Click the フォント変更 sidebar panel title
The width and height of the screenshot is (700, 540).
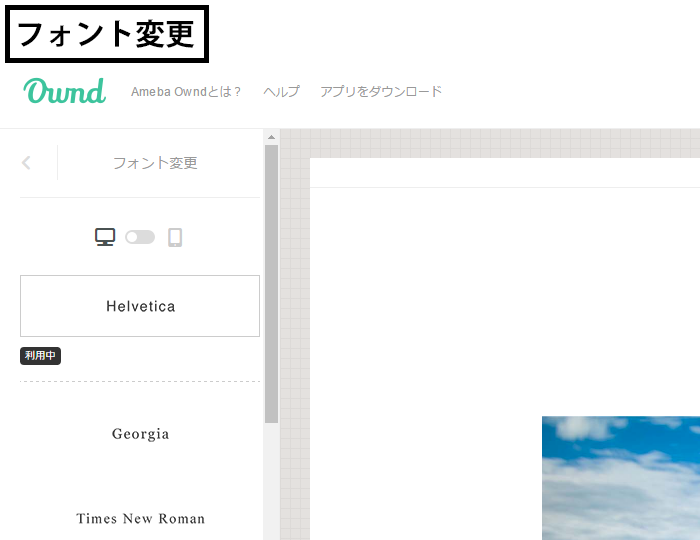point(155,163)
